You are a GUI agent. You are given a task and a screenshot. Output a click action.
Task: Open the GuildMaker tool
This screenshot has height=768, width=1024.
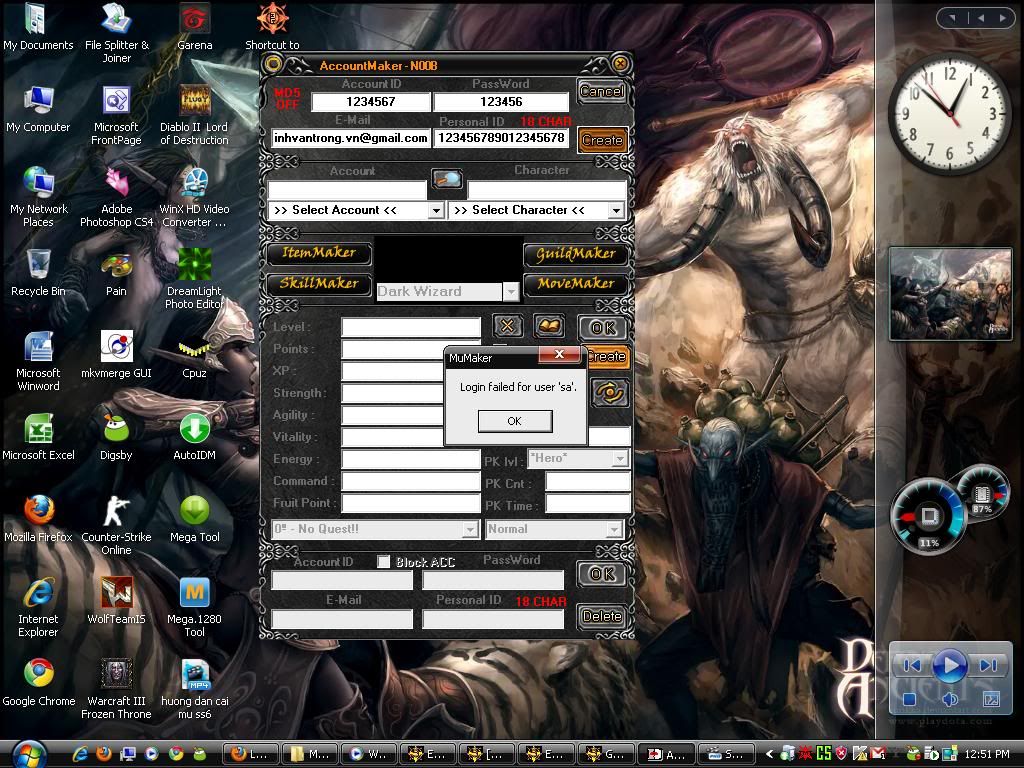click(575, 253)
